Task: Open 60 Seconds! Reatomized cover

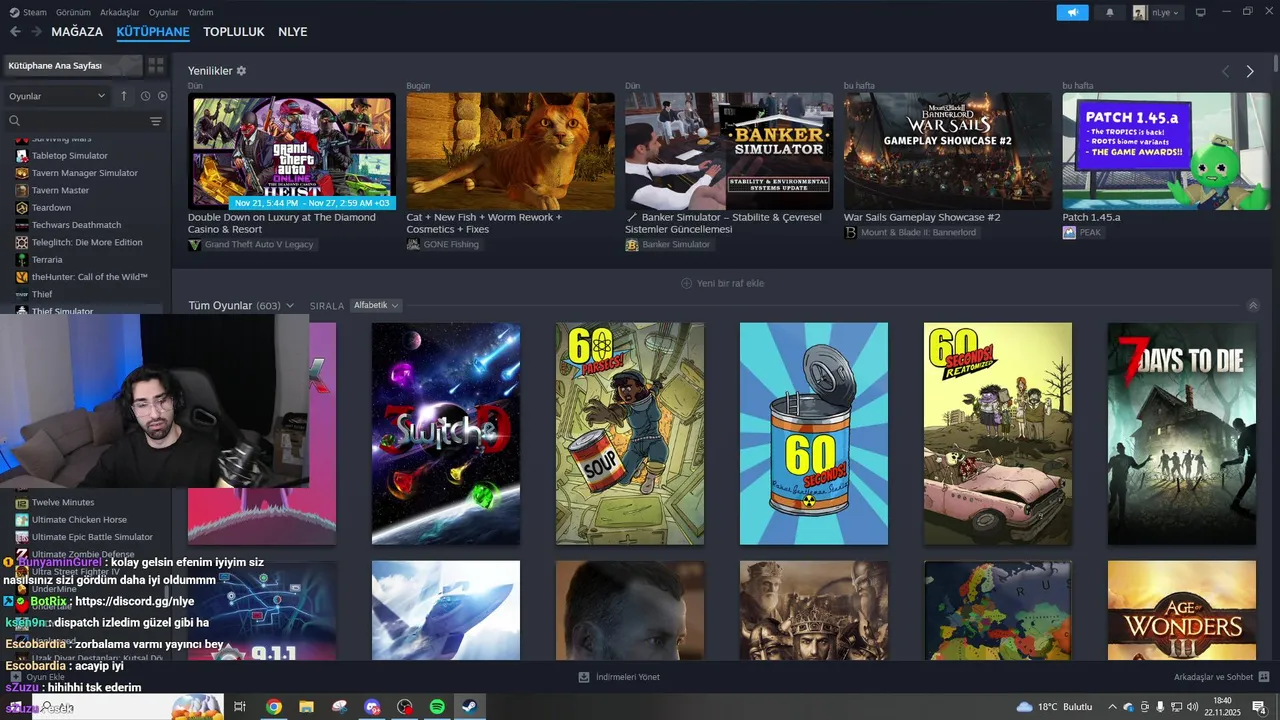Action: click(x=998, y=434)
